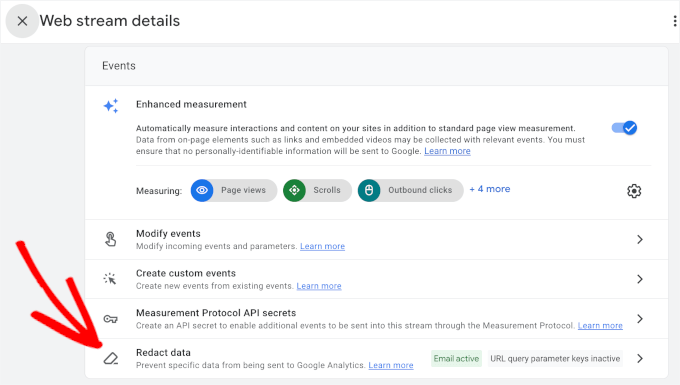Click the Create custom events cursor icon
Viewport: 680px width, 385px height.
[x=110, y=279]
